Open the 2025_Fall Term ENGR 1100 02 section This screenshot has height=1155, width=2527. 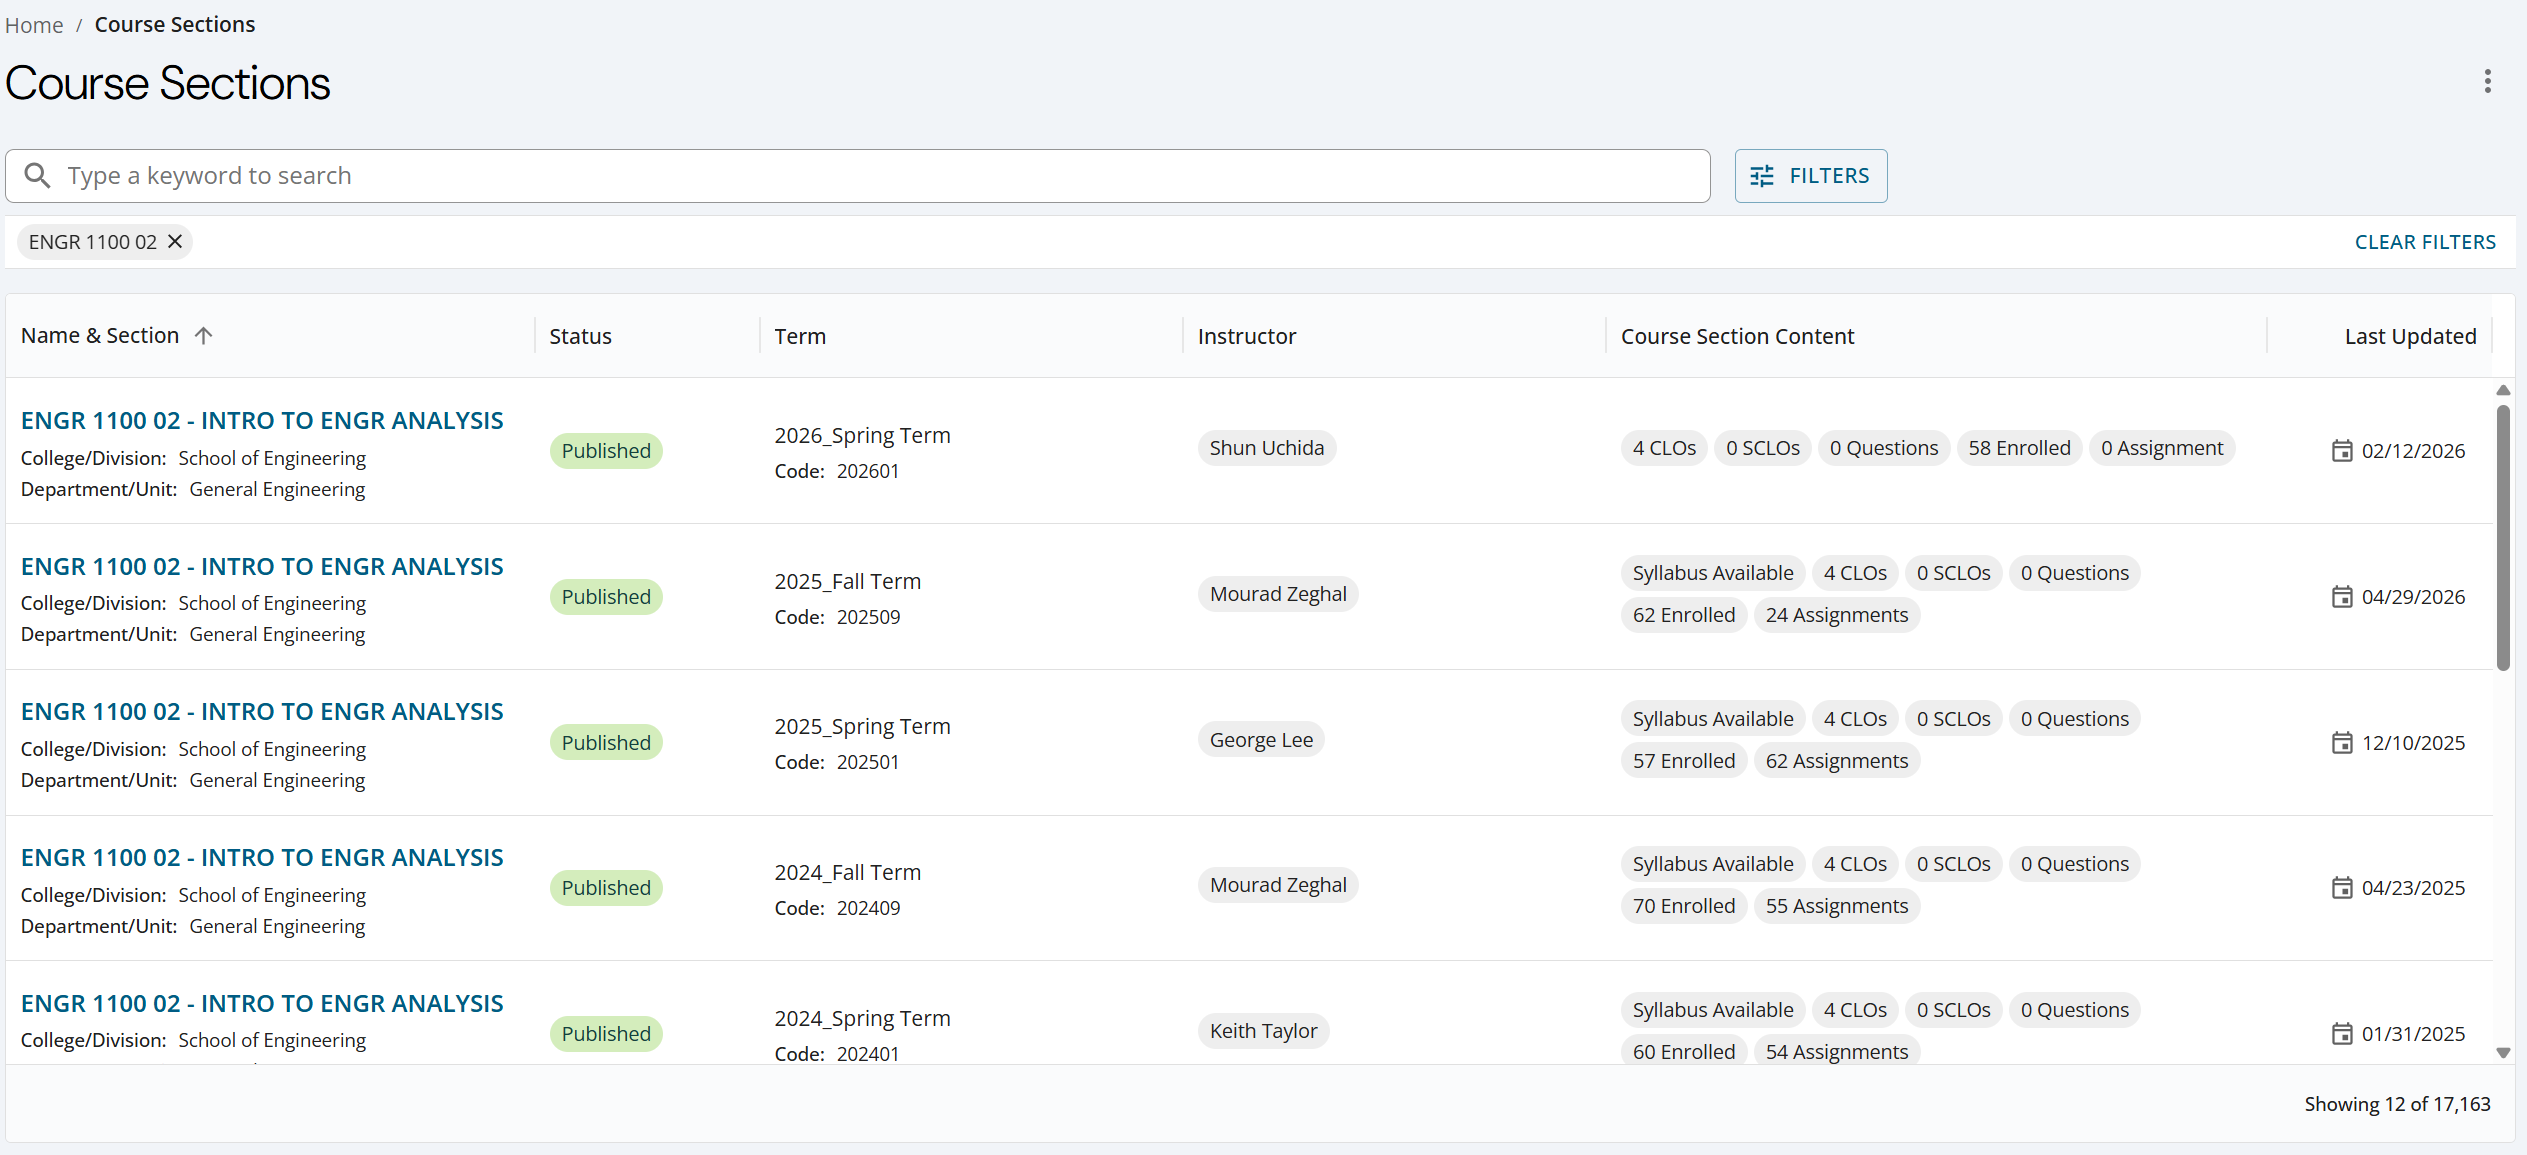(262, 566)
